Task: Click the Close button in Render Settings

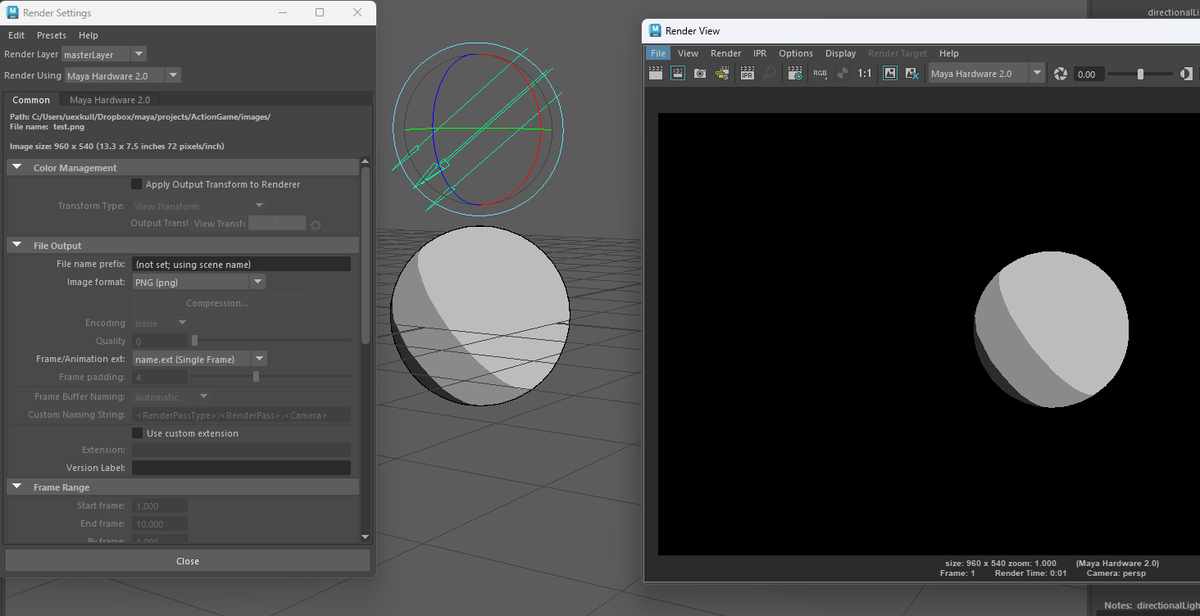Action: pos(187,561)
